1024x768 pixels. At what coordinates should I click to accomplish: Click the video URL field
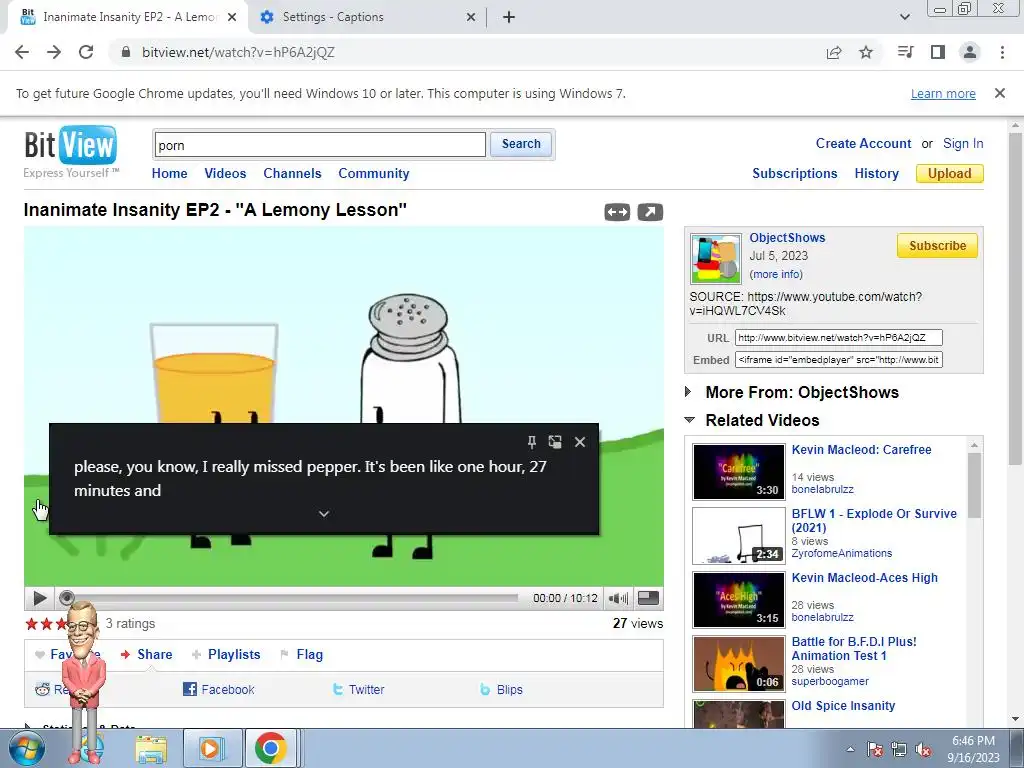point(839,338)
